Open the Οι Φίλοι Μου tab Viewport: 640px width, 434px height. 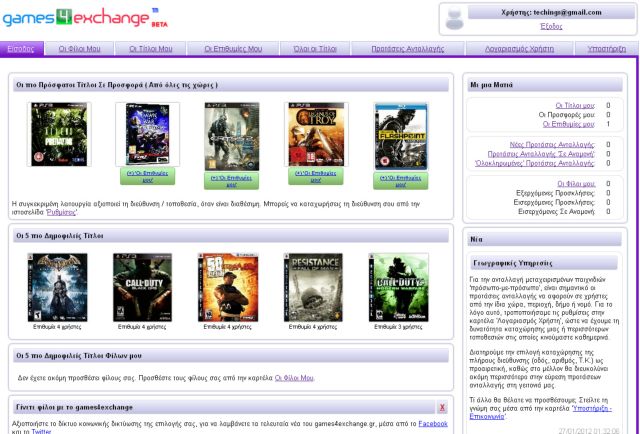79,49
